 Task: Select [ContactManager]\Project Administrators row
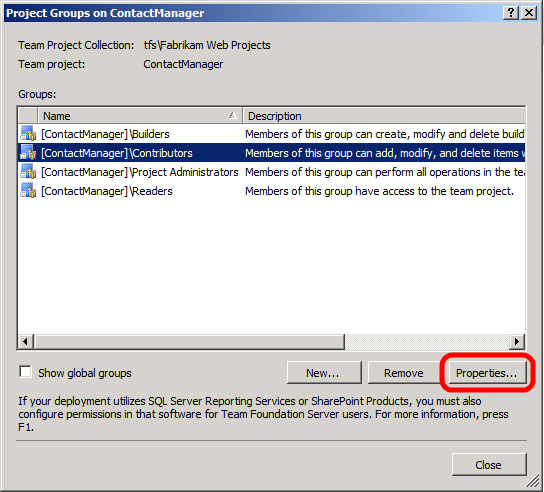coord(272,172)
